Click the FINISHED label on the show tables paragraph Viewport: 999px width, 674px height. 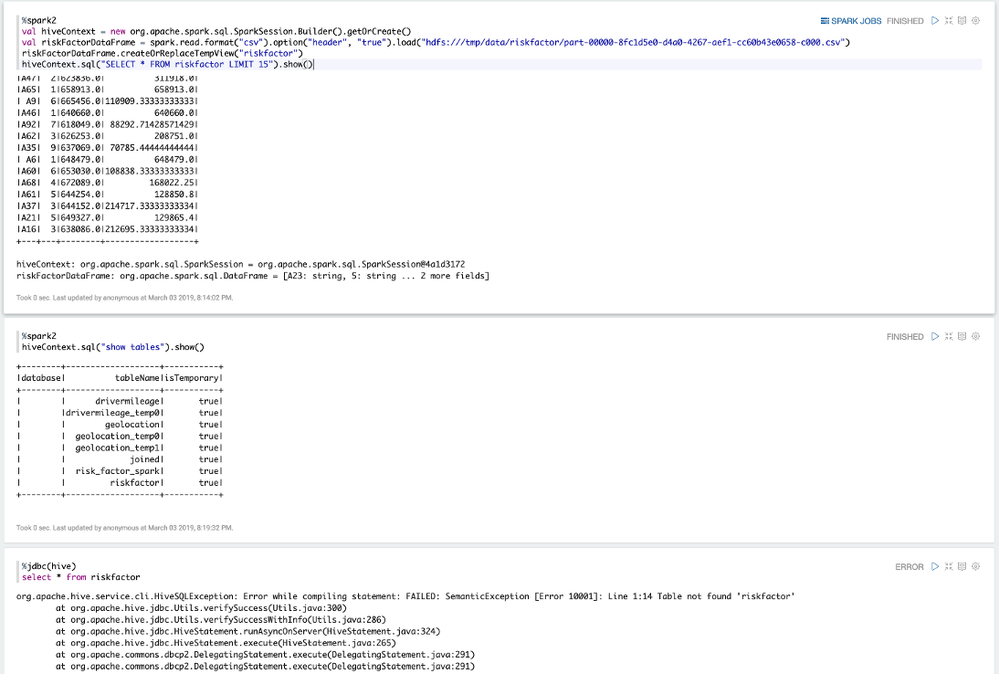coord(905,337)
